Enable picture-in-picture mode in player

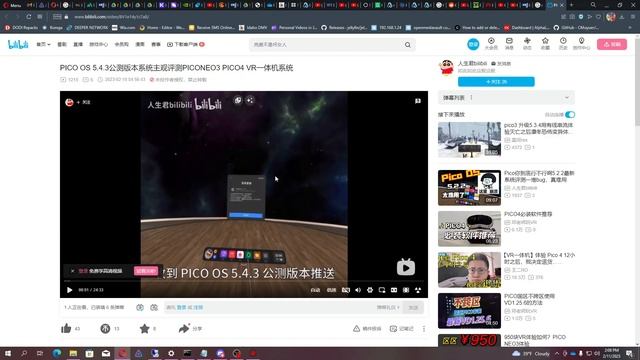(382, 290)
